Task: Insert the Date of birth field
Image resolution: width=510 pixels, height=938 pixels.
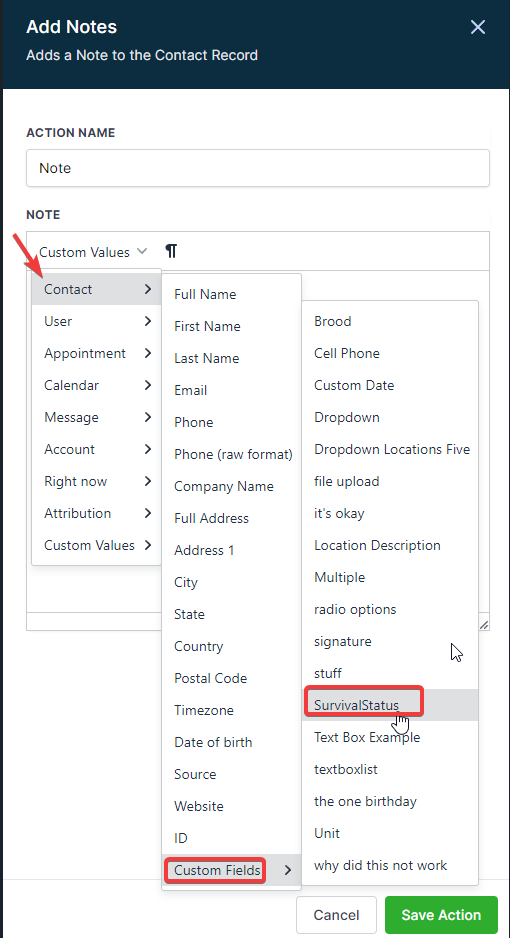Action: [x=231, y=742]
